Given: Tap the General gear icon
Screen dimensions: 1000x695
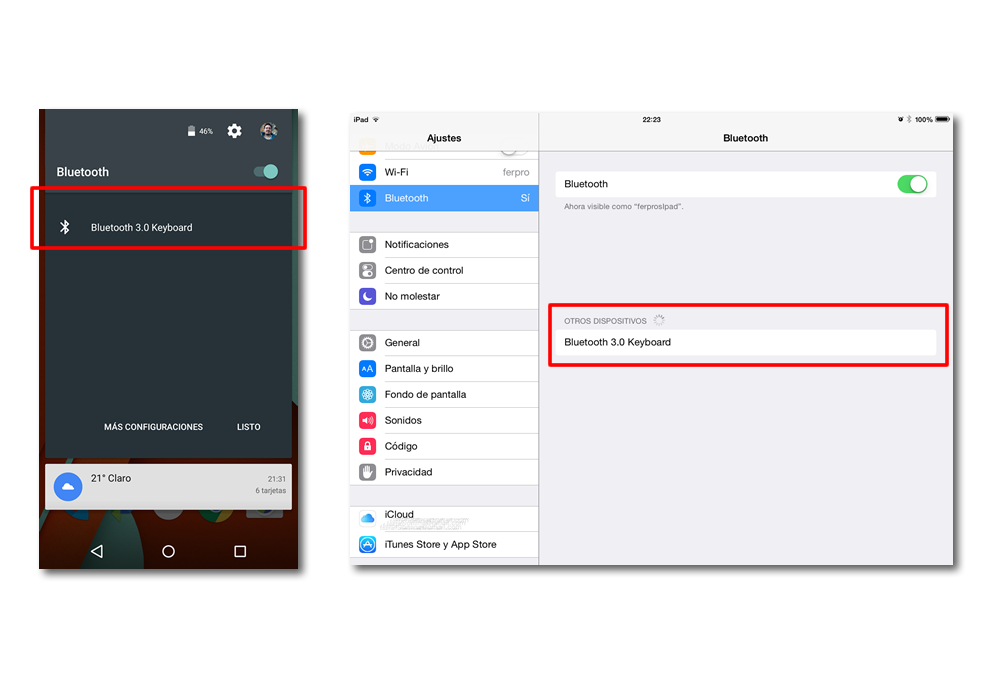Looking at the screenshot, I should coord(367,343).
